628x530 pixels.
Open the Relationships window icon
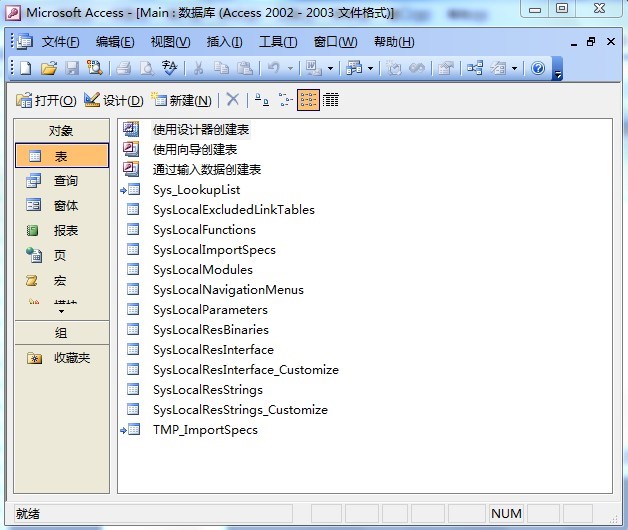[475, 69]
